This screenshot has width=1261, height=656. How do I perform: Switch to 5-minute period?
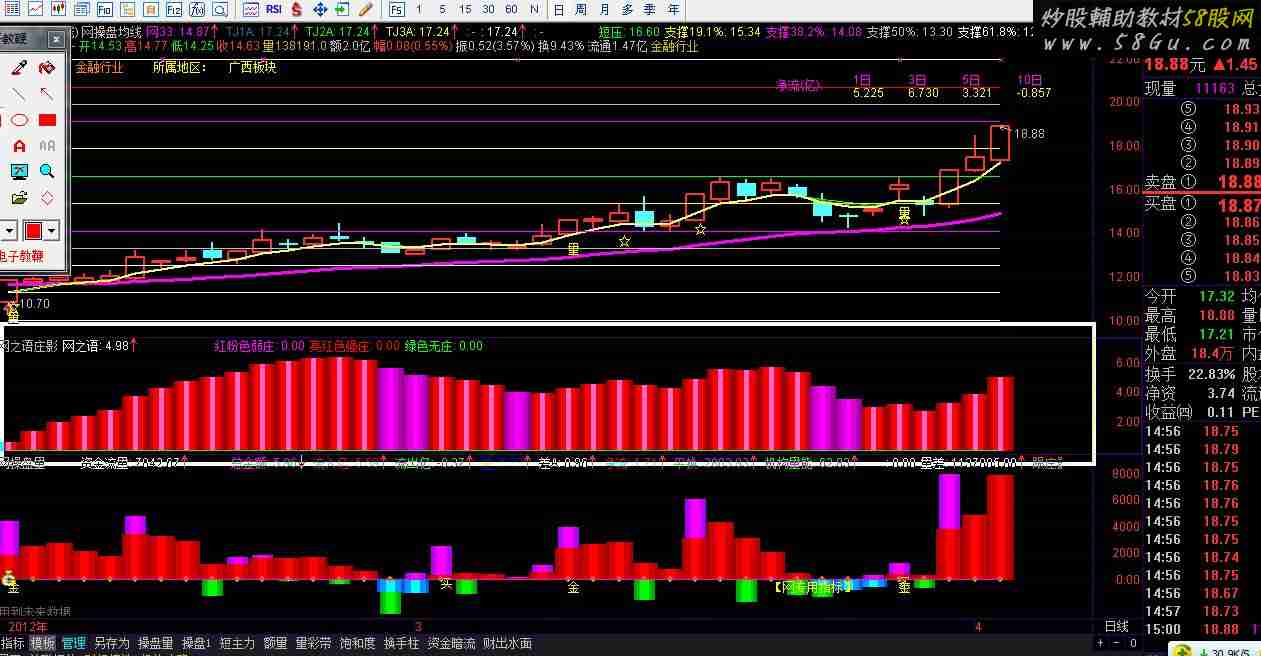tap(443, 9)
